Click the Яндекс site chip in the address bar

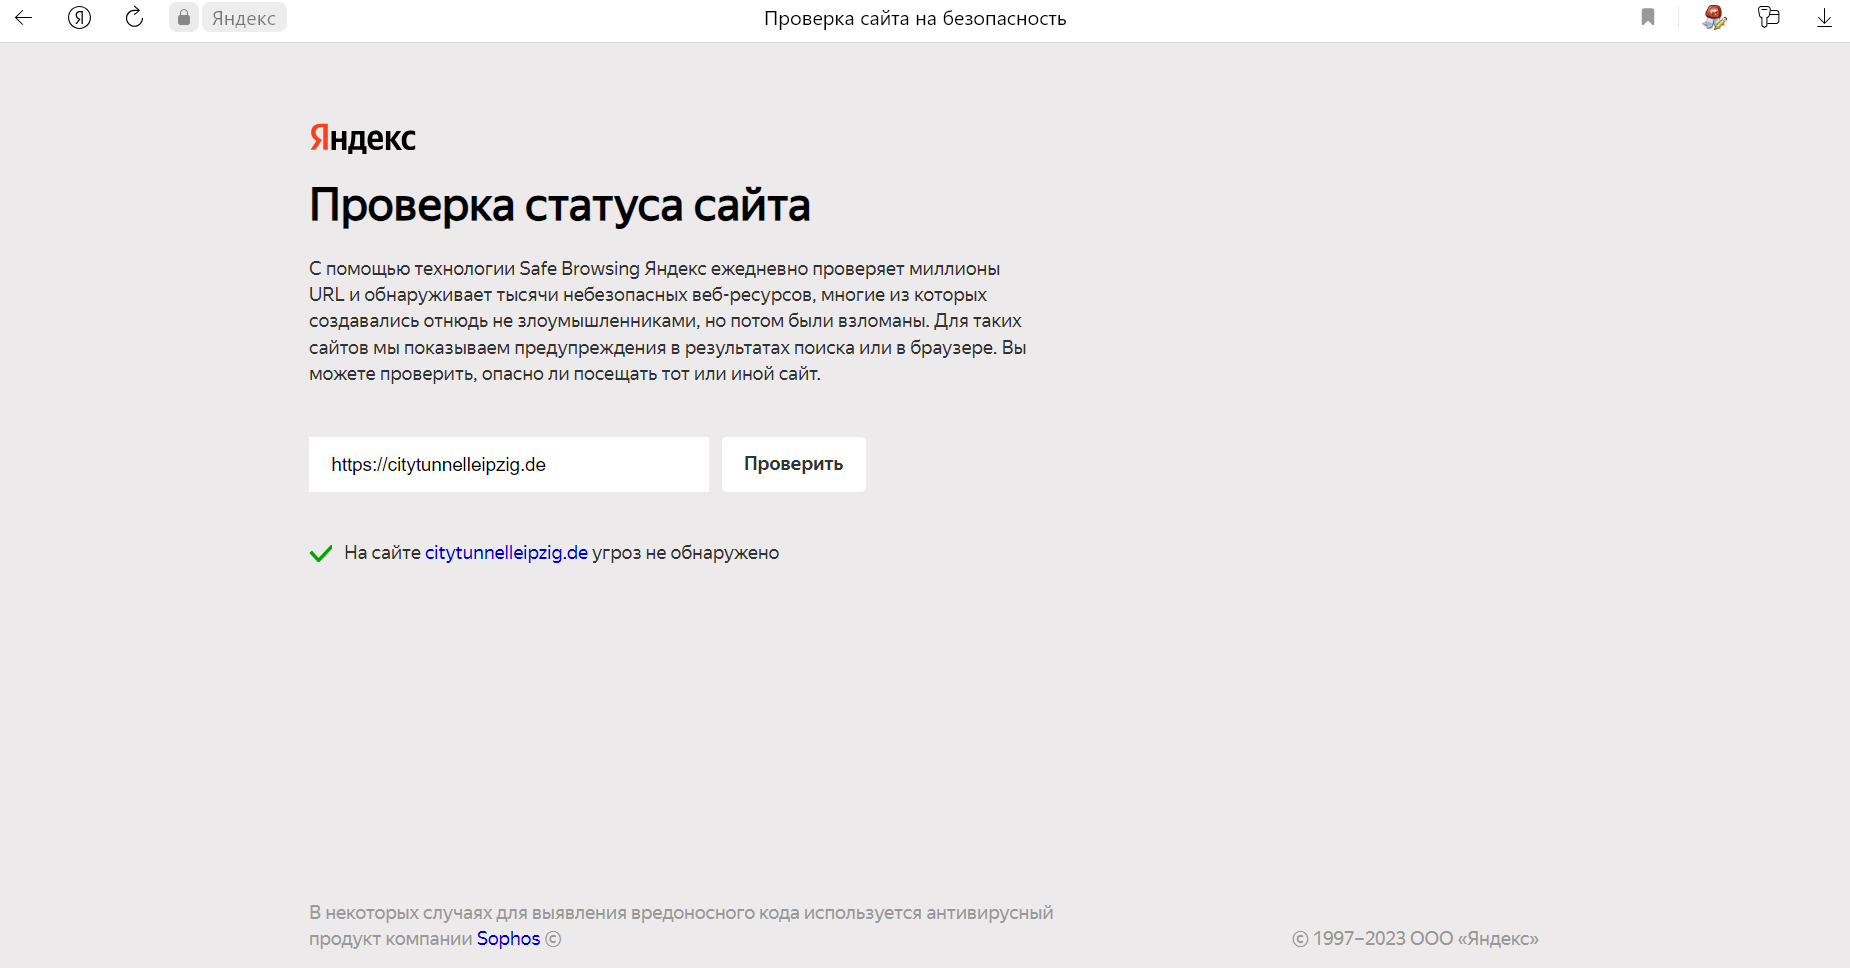(x=244, y=18)
